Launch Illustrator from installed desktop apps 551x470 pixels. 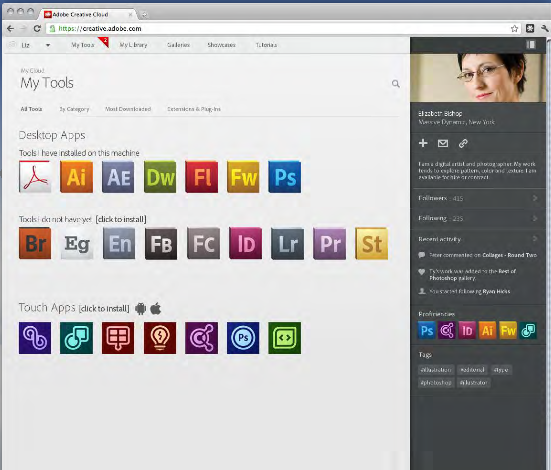pyautogui.click(x=76, y=177)
